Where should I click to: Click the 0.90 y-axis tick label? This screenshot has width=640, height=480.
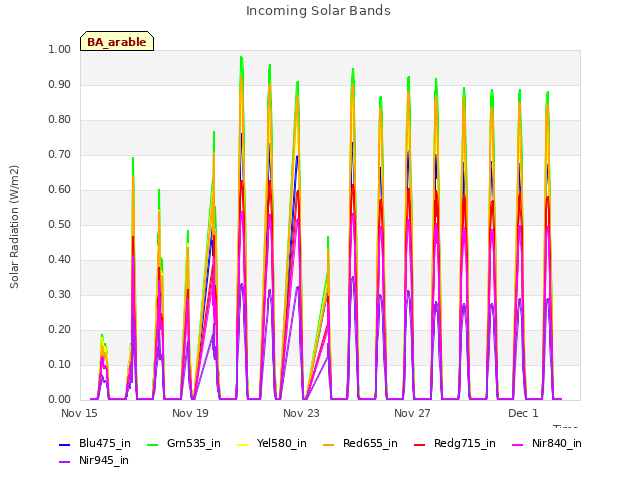tap(60, 84)
